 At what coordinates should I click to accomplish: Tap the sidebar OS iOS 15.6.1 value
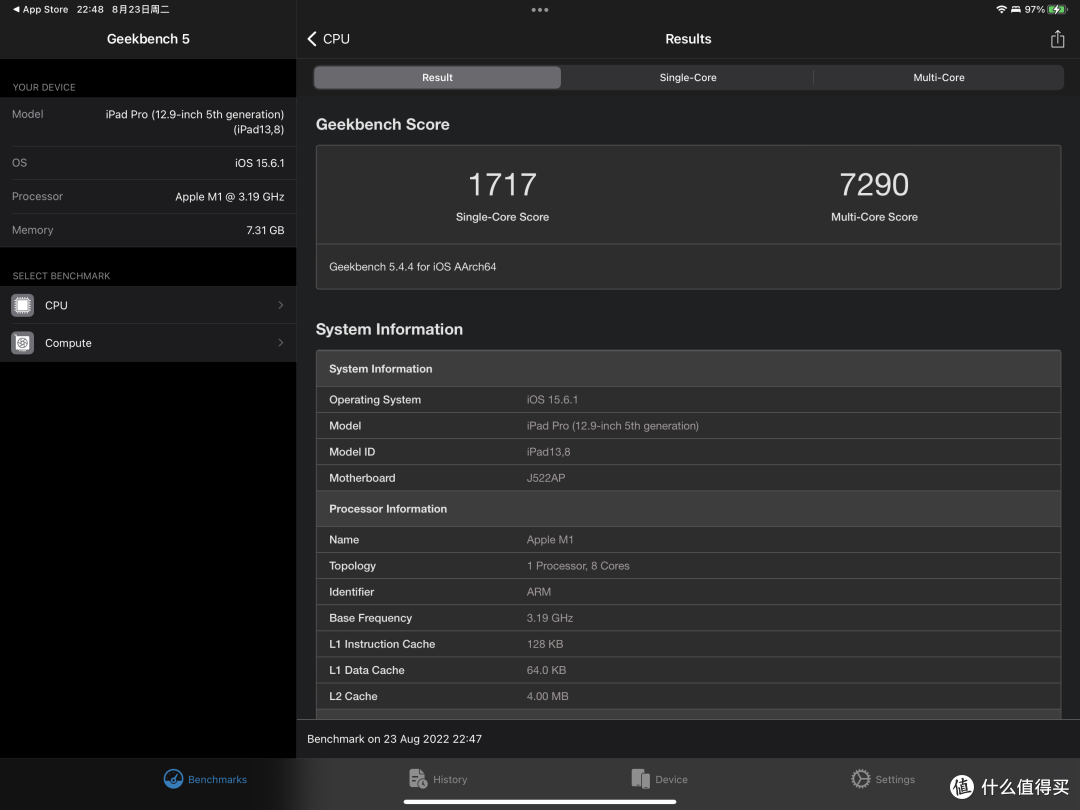pos(259,163)
